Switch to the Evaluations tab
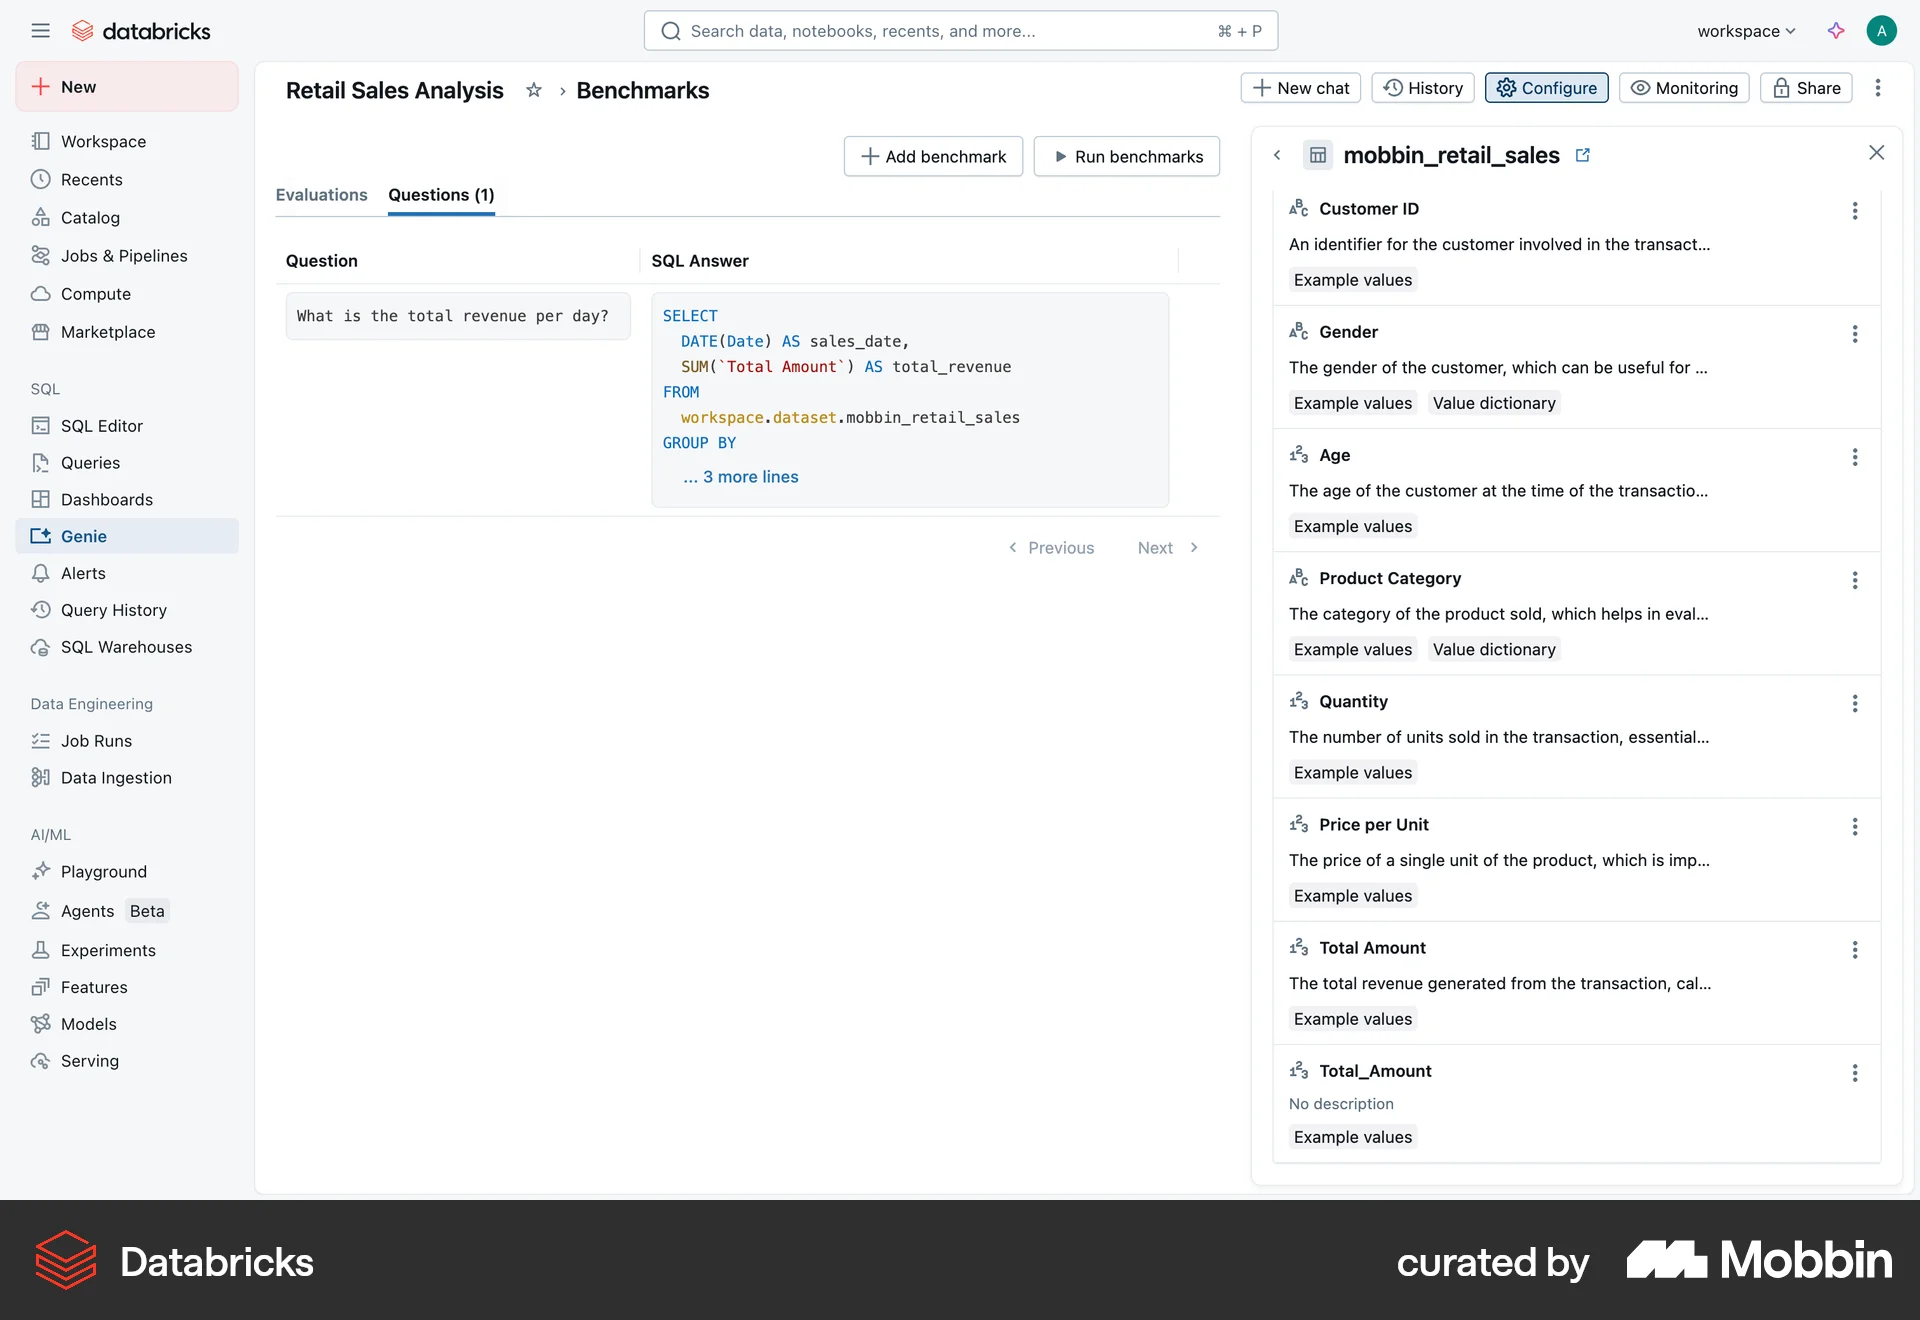 click(x=321, y=195)
